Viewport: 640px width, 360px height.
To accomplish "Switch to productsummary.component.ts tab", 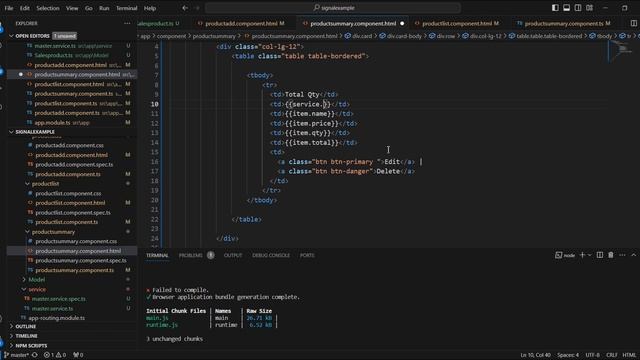I will click(563, 24).
